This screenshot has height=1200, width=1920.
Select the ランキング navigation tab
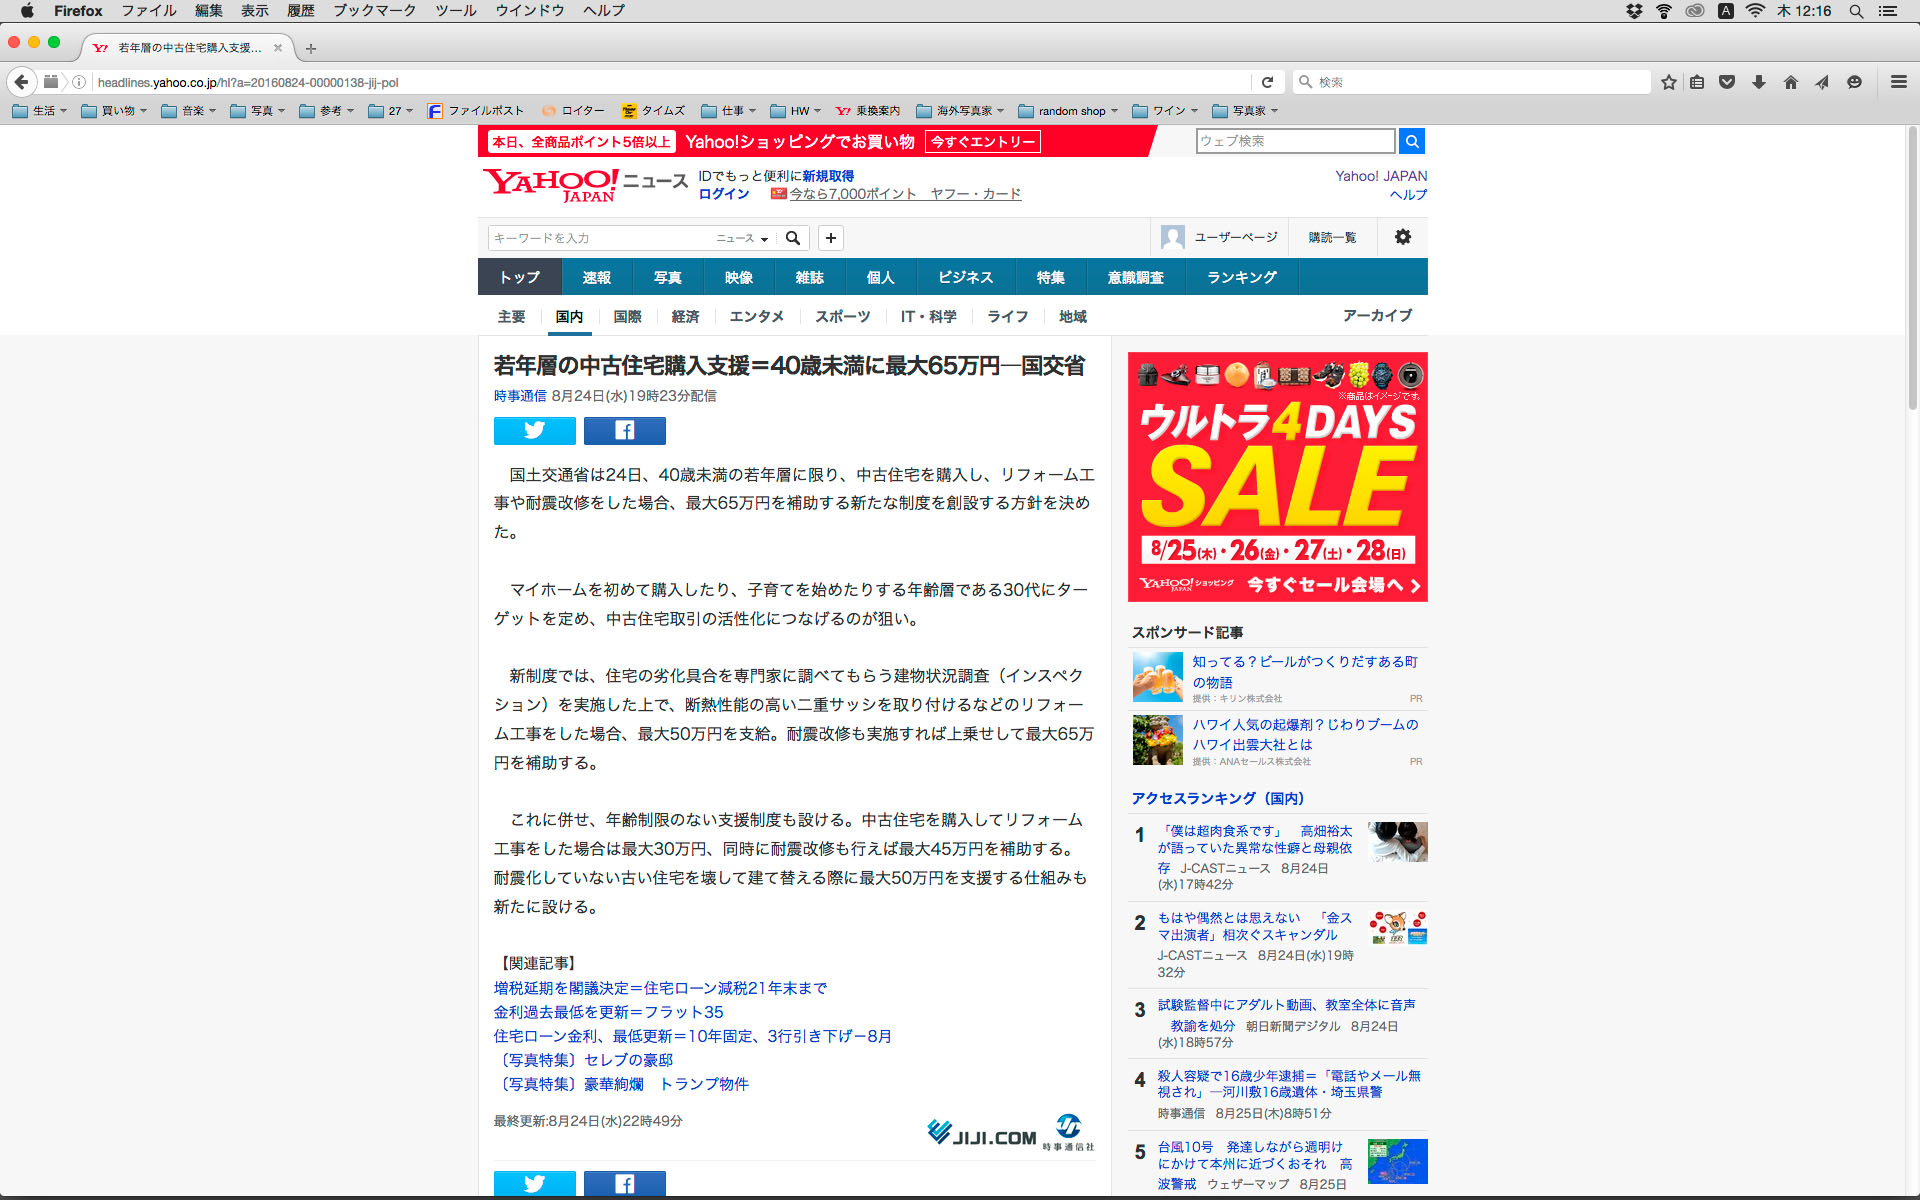(1241, 277)
